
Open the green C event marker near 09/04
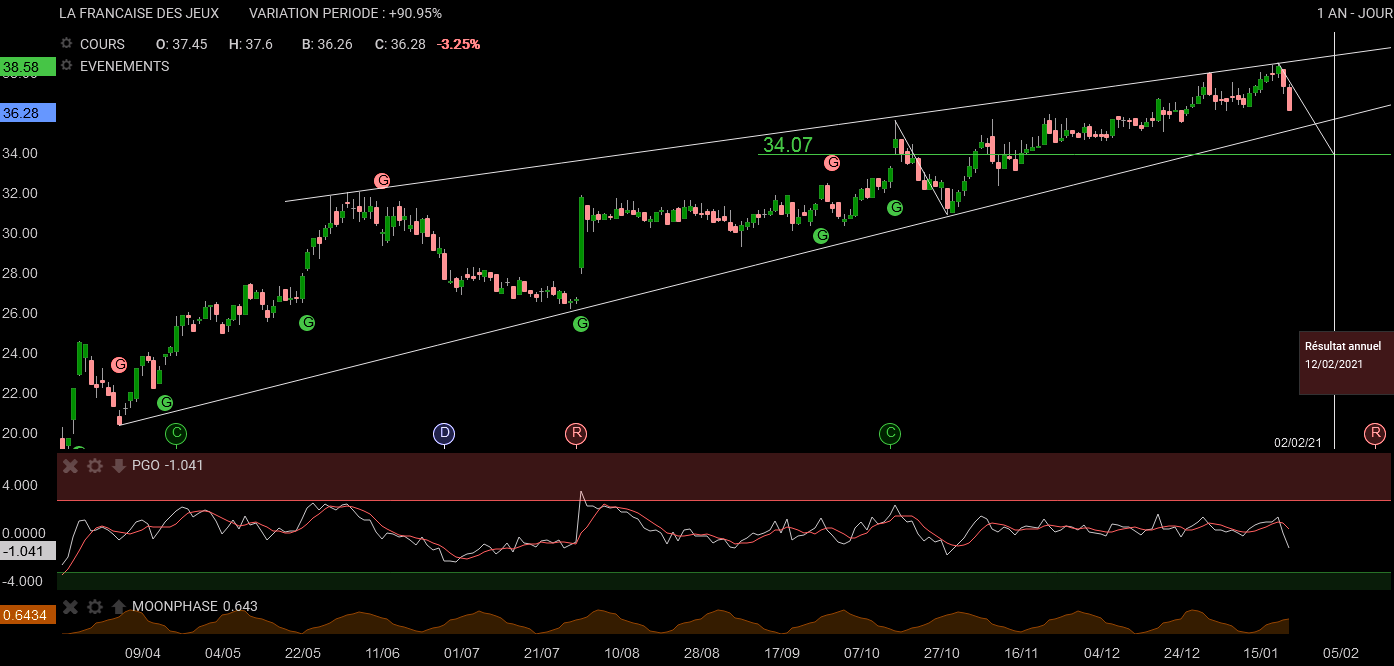[x=176, y=434]
